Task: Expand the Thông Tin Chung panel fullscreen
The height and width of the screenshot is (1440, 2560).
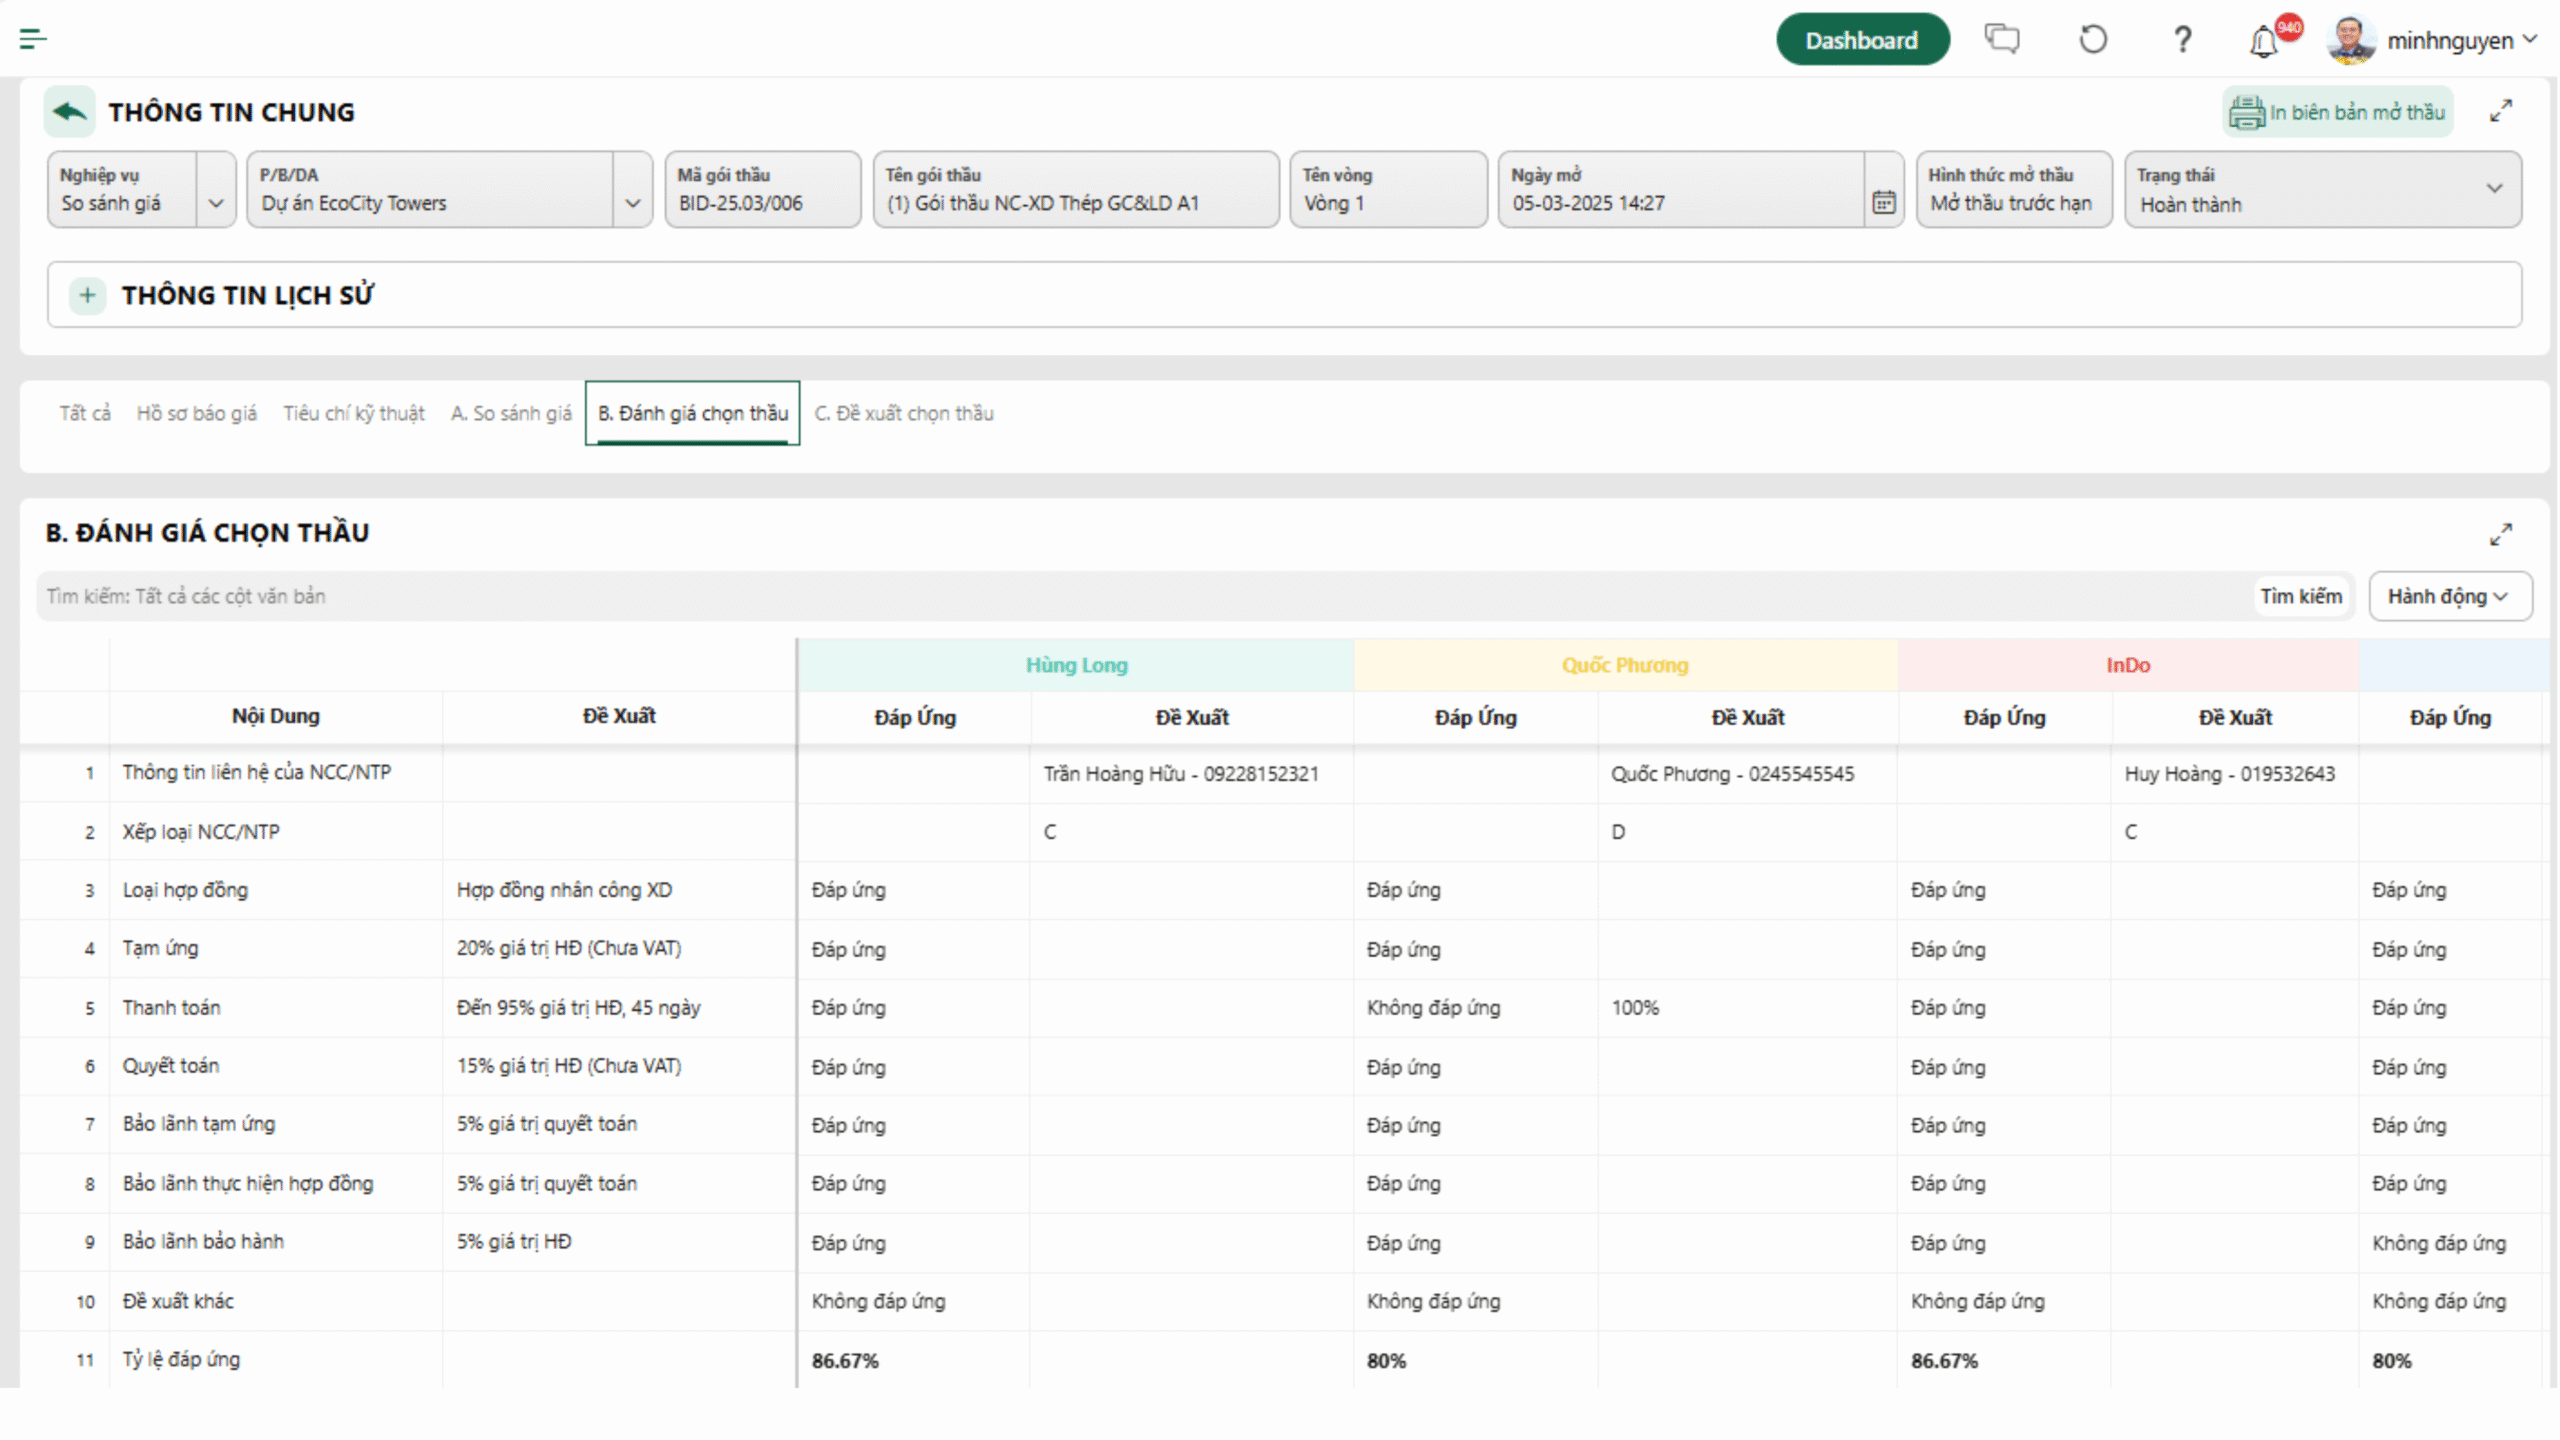Action: [2501, 111]
